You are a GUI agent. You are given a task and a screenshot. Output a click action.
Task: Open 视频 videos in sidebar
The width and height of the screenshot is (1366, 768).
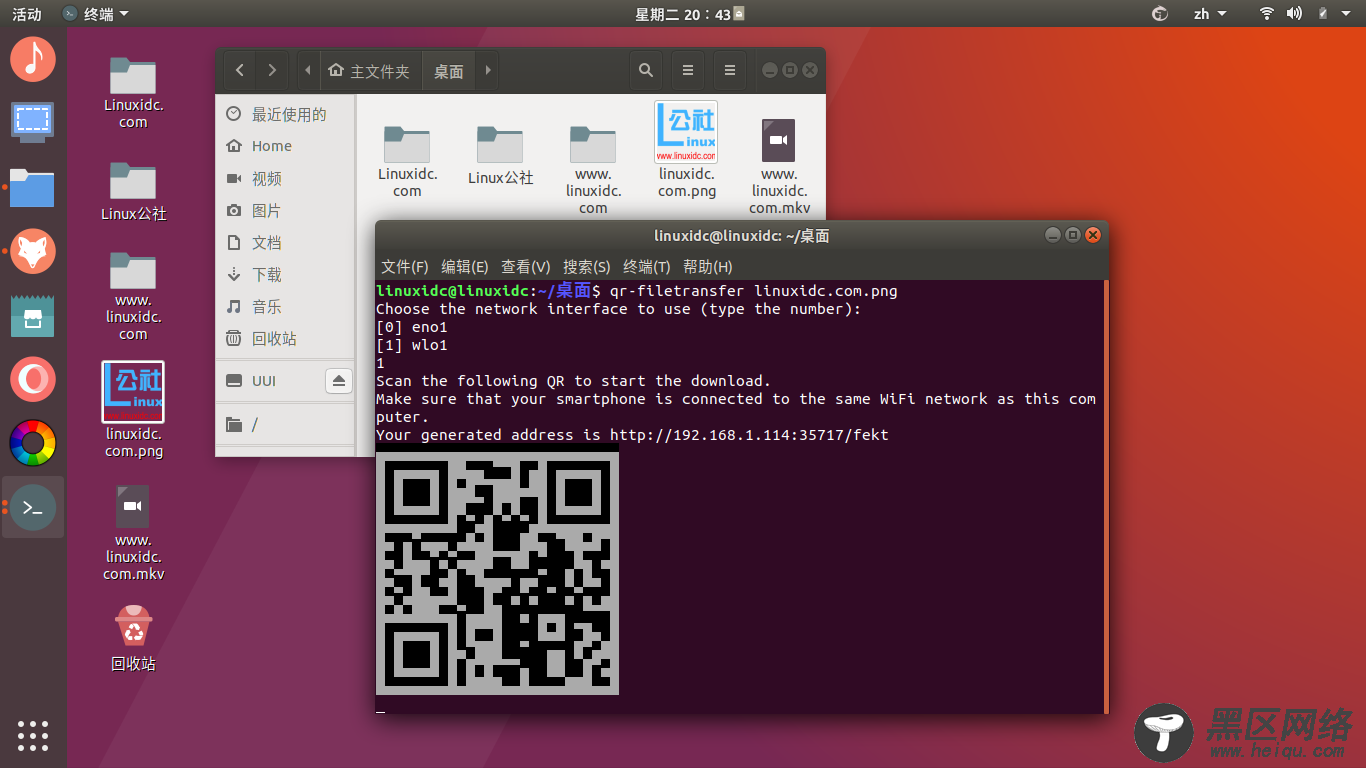click(x=285, y=178)
